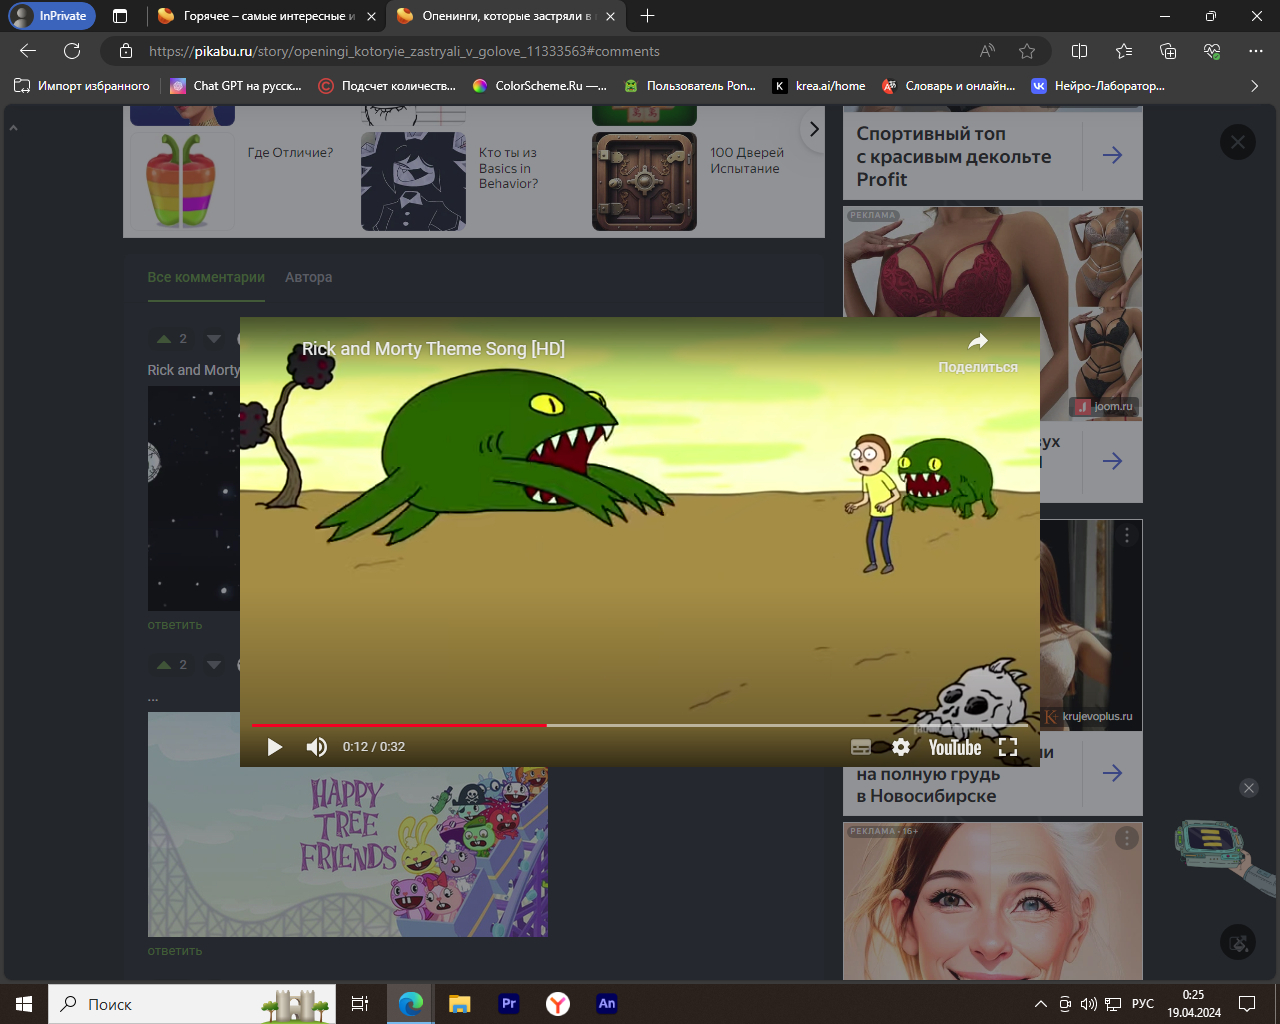Open YouTube player settings gear
The image size is (1280, 1024).
[x=901, y=747]
